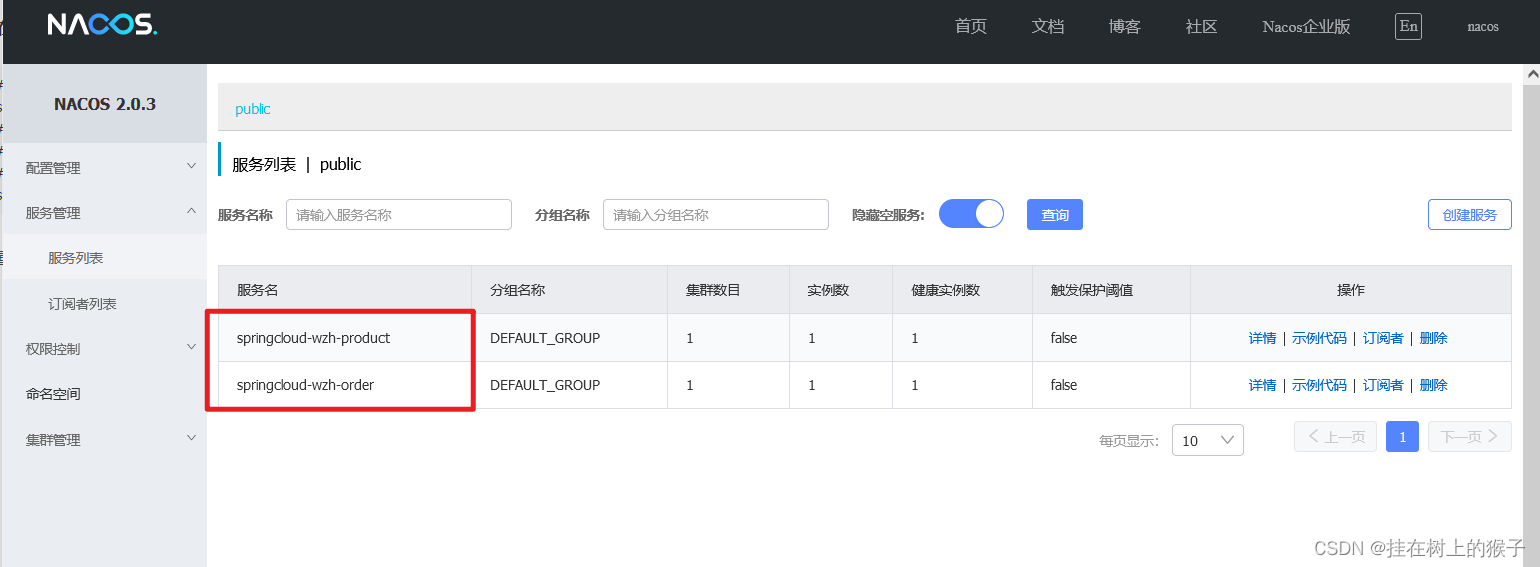This screenshot has width=1540, height=567.
Task: Click the 创建服务 button
Action: [1469, 215]
